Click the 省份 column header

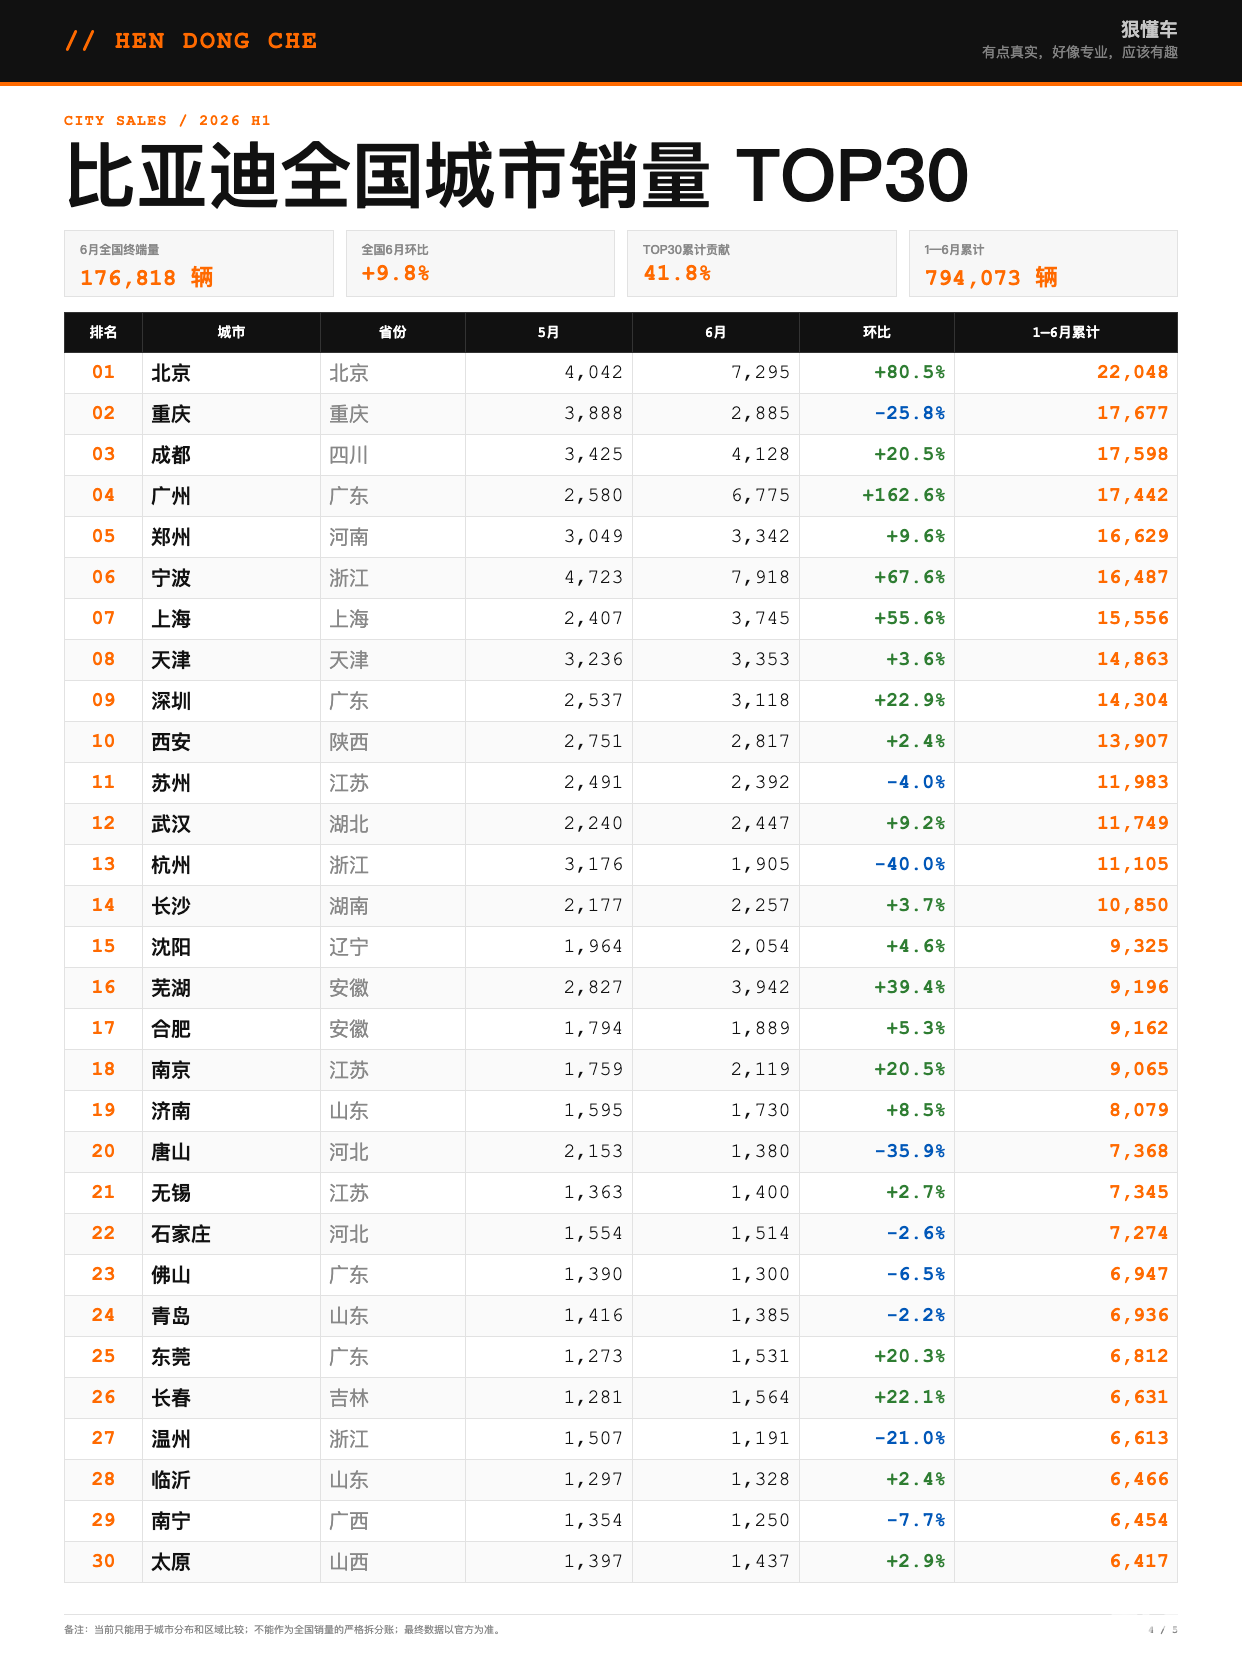click(x=393, y=332)
